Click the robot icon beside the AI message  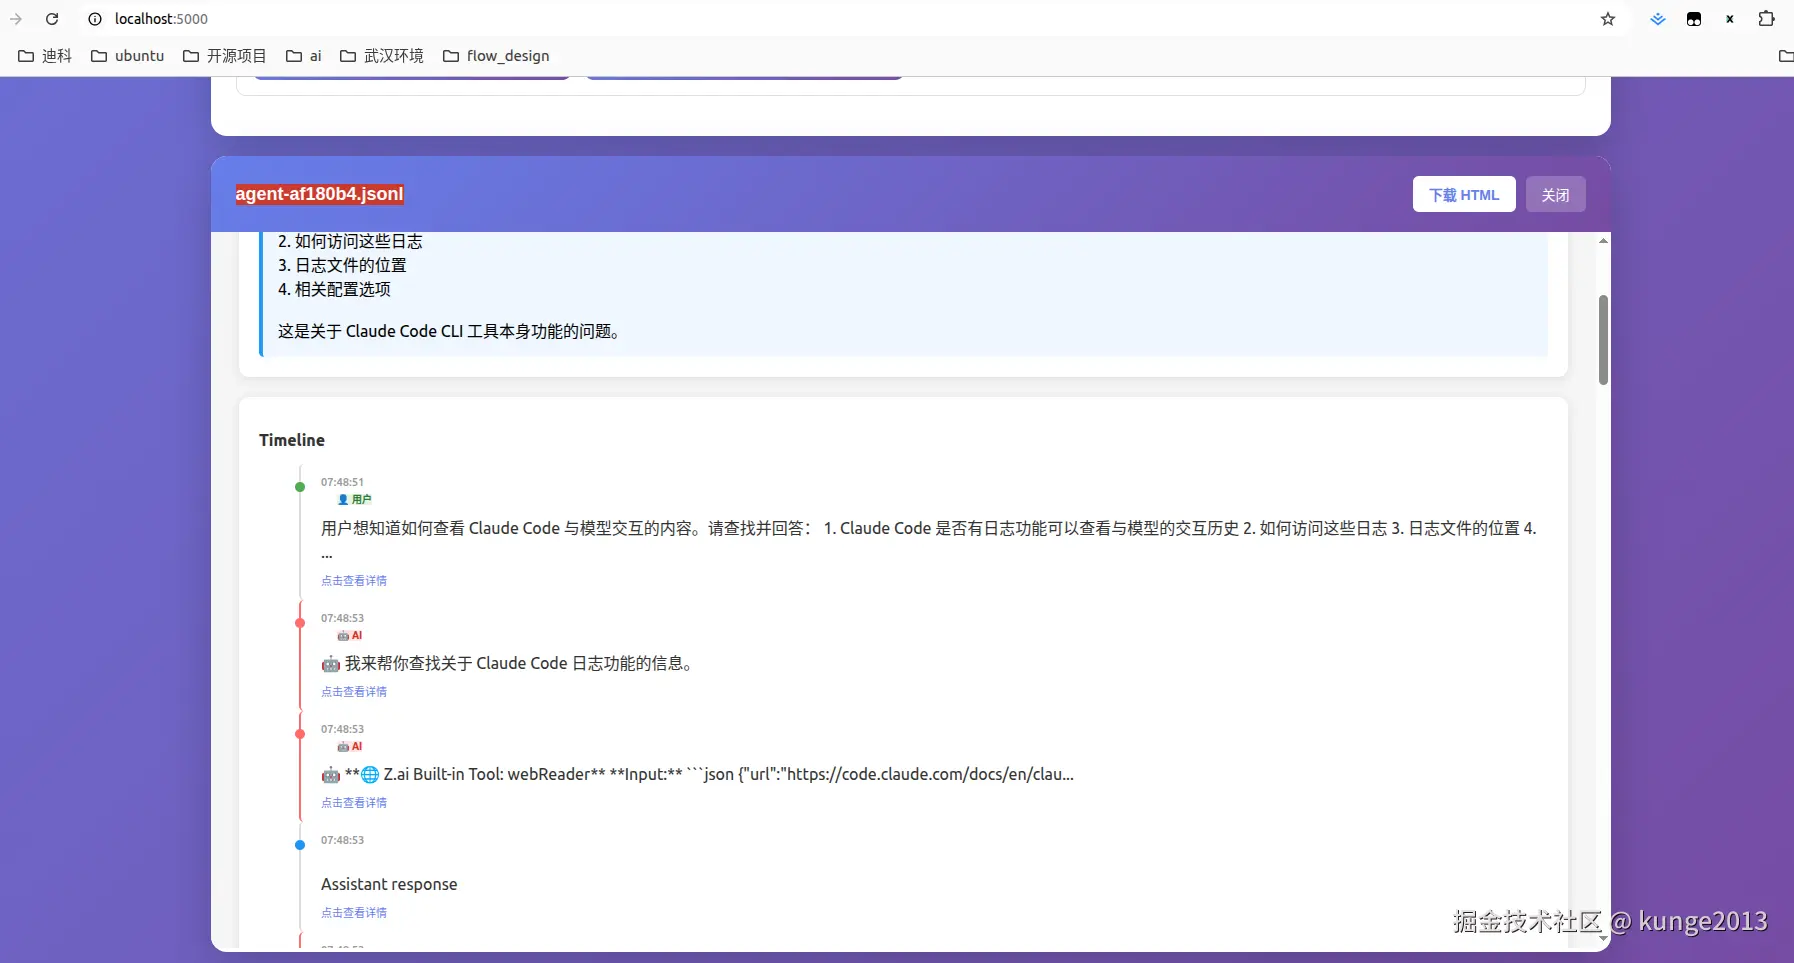[330, 664]
